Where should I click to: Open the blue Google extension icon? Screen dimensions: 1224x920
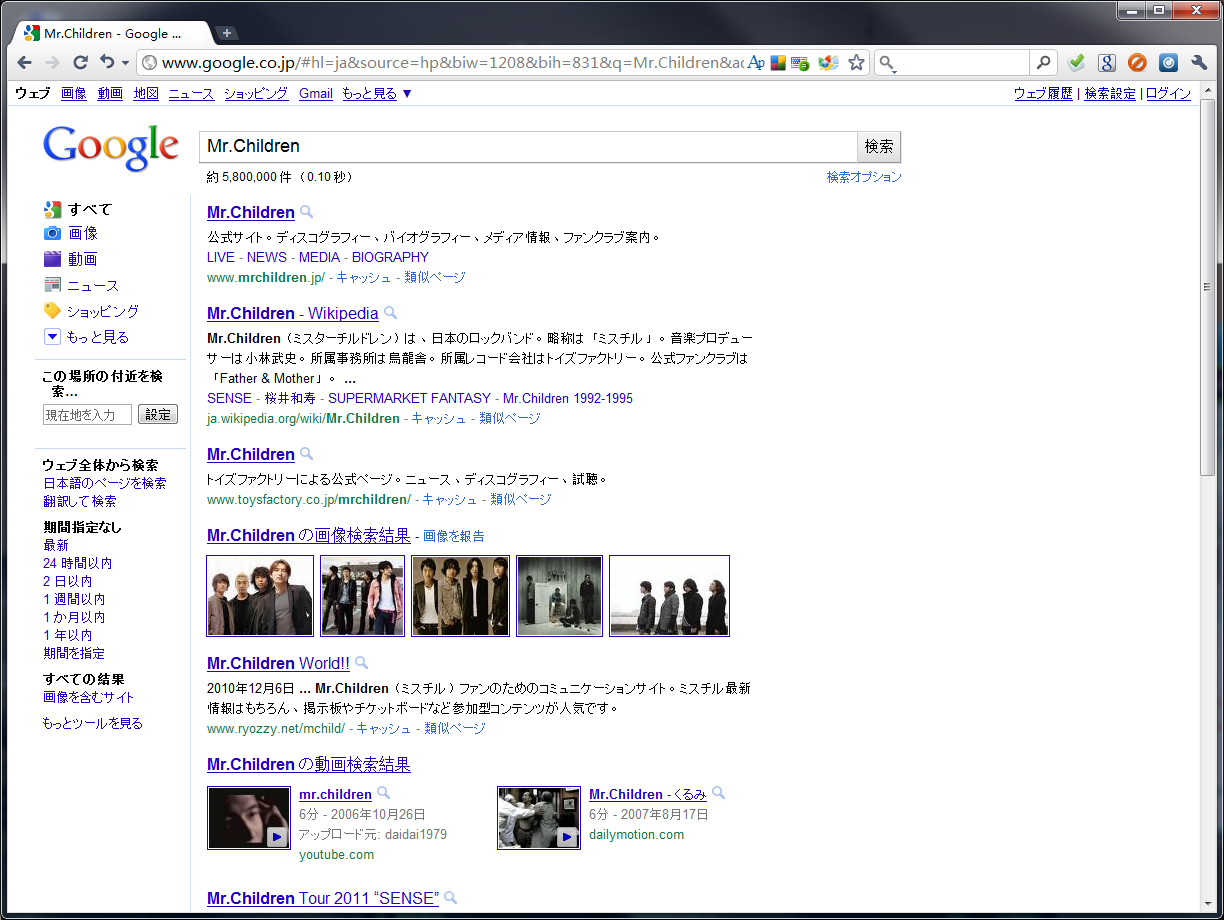point(1106,63)
